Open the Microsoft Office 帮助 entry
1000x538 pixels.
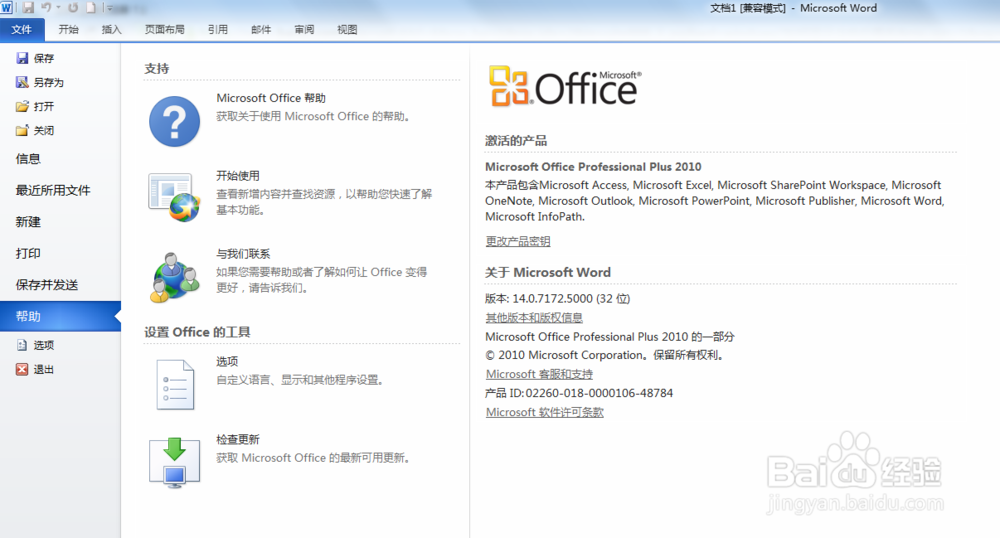click(270, 98)
